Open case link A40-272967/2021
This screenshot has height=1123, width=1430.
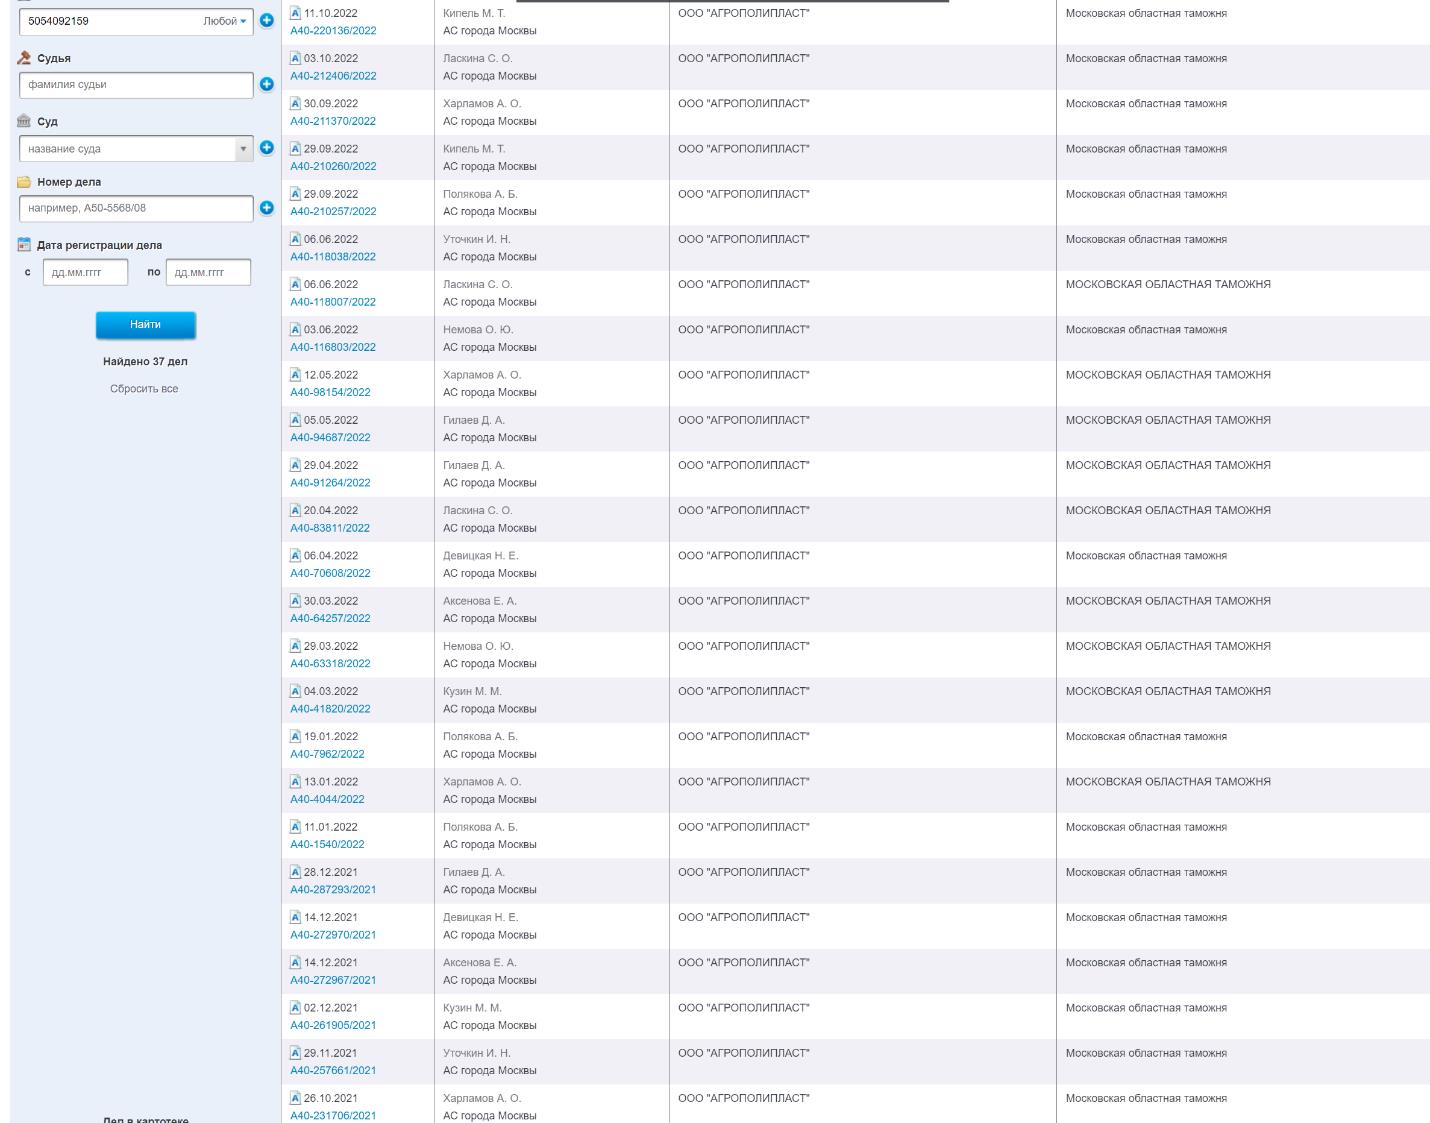coord(333,980)
